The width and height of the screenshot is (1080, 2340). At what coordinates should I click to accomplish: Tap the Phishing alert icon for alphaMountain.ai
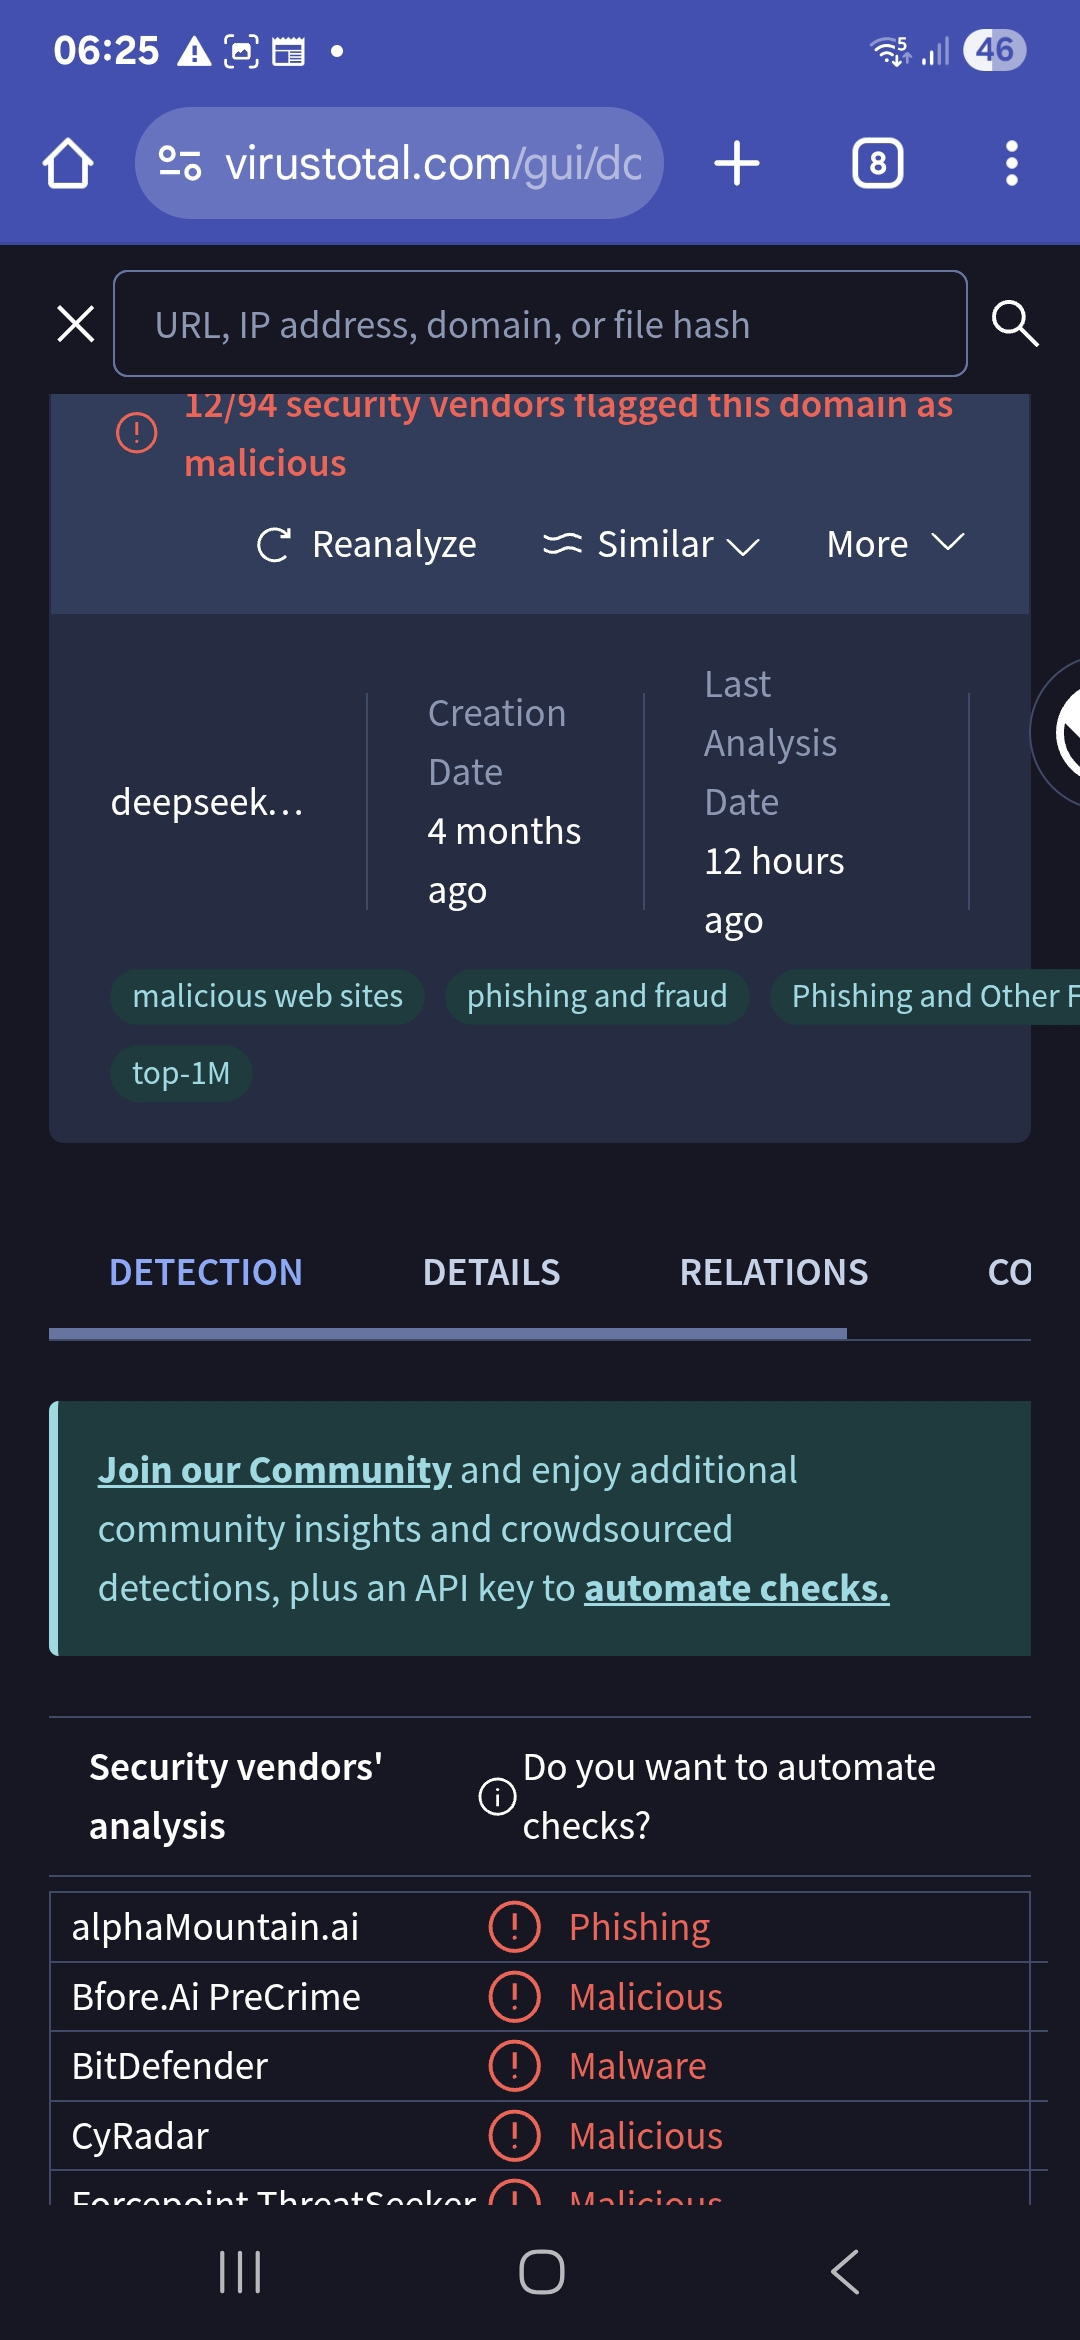(x=514, y=1926)
